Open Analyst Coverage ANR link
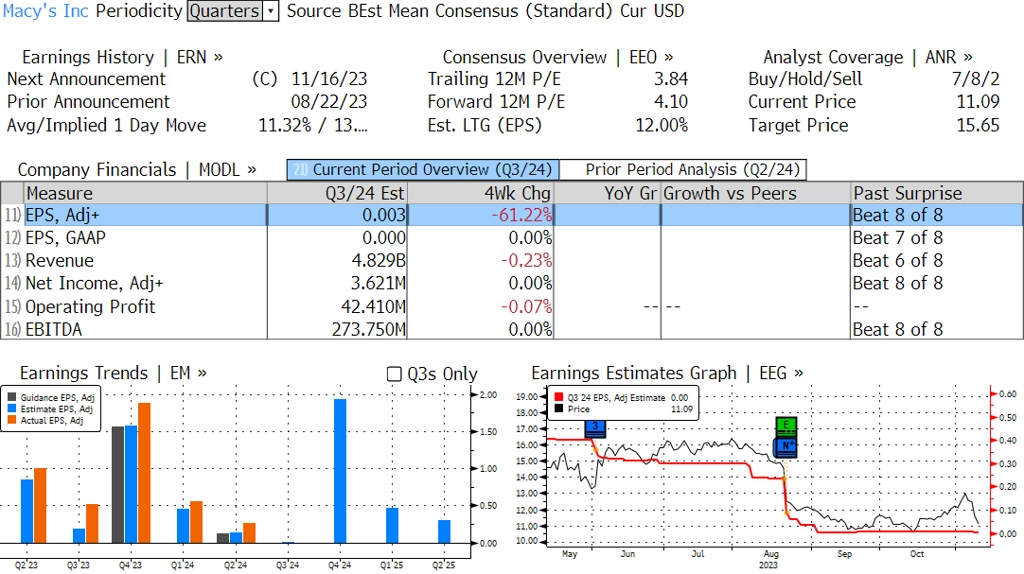Screen dimensions: 1024x574 point(868,57)
